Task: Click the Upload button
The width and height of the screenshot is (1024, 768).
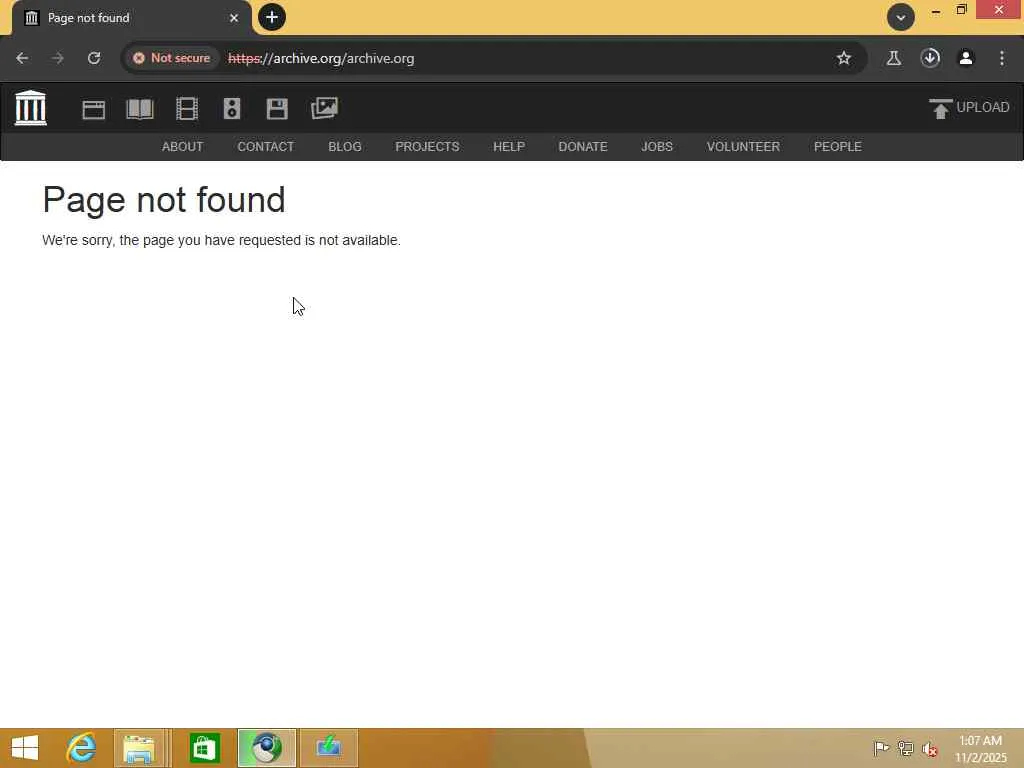Action: pos(969,108)
